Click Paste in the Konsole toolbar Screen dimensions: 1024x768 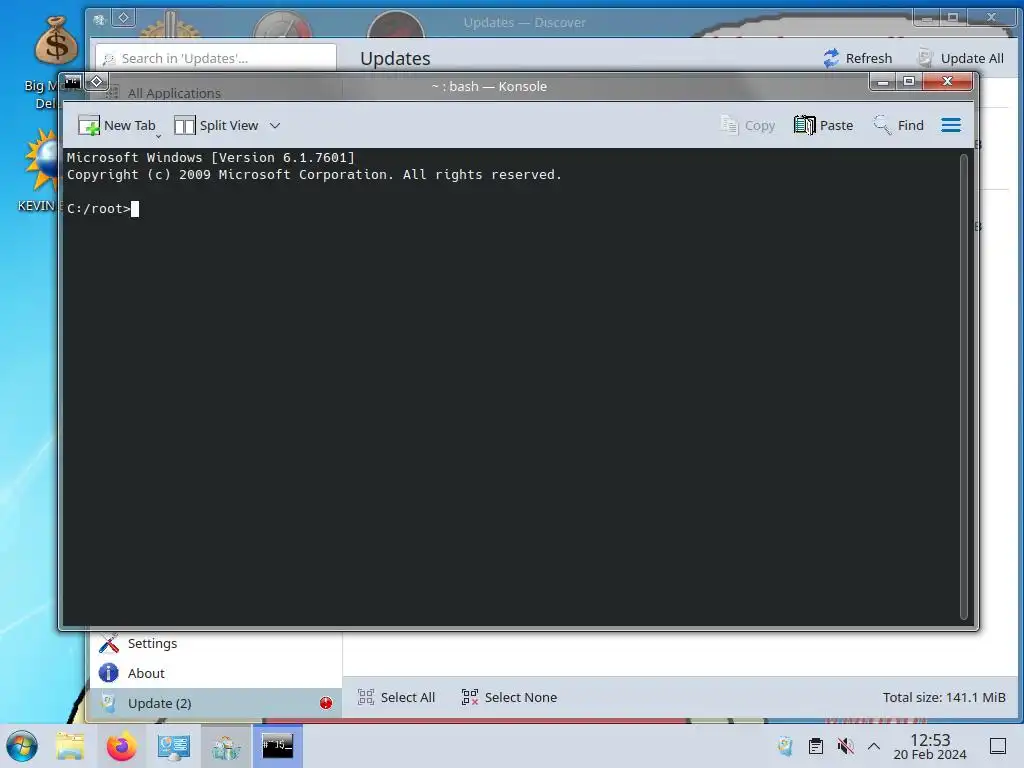coord(824,125)
